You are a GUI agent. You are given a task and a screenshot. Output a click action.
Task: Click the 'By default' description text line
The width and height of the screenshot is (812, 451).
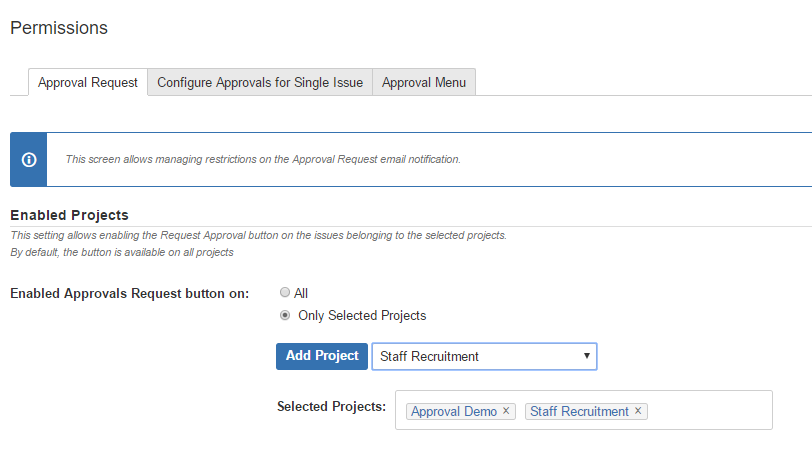click(121, 252)
